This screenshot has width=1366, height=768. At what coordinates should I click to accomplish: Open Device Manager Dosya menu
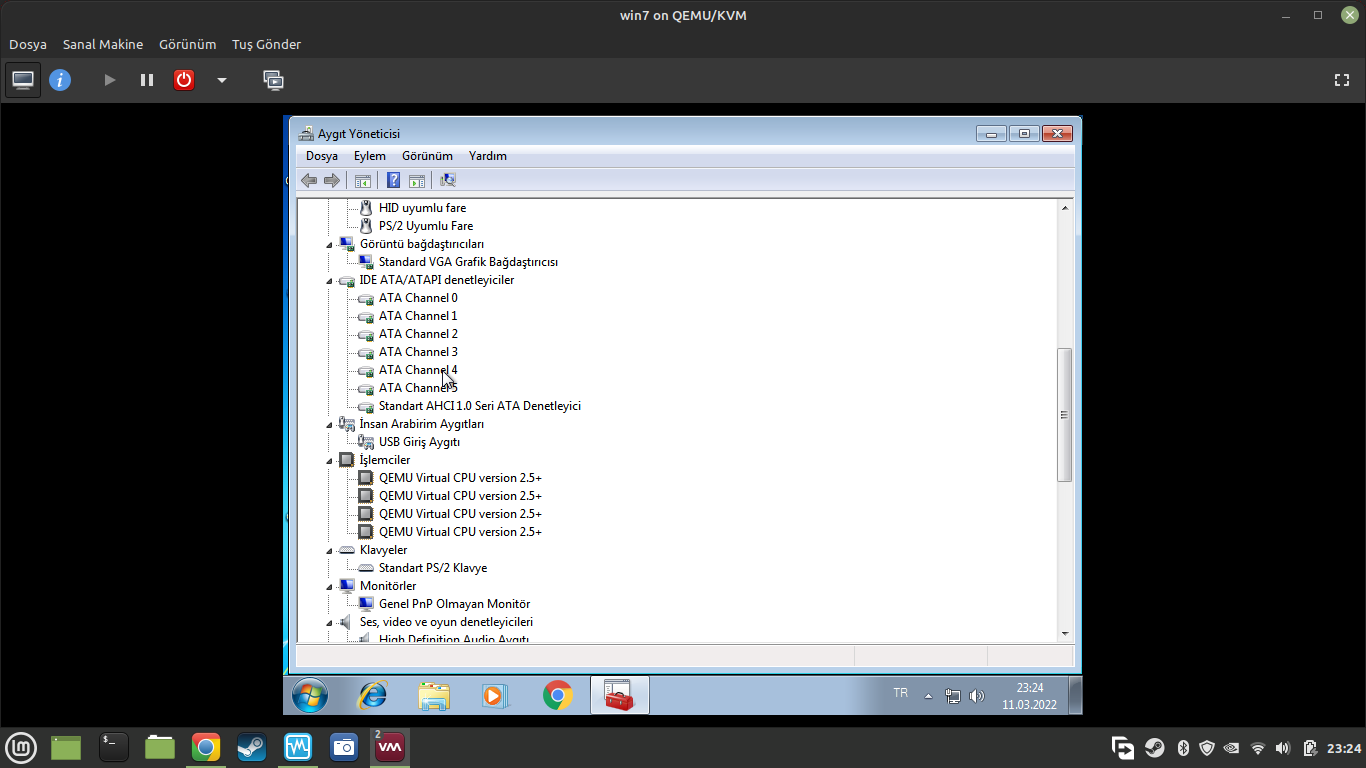(x=322, y=156)
